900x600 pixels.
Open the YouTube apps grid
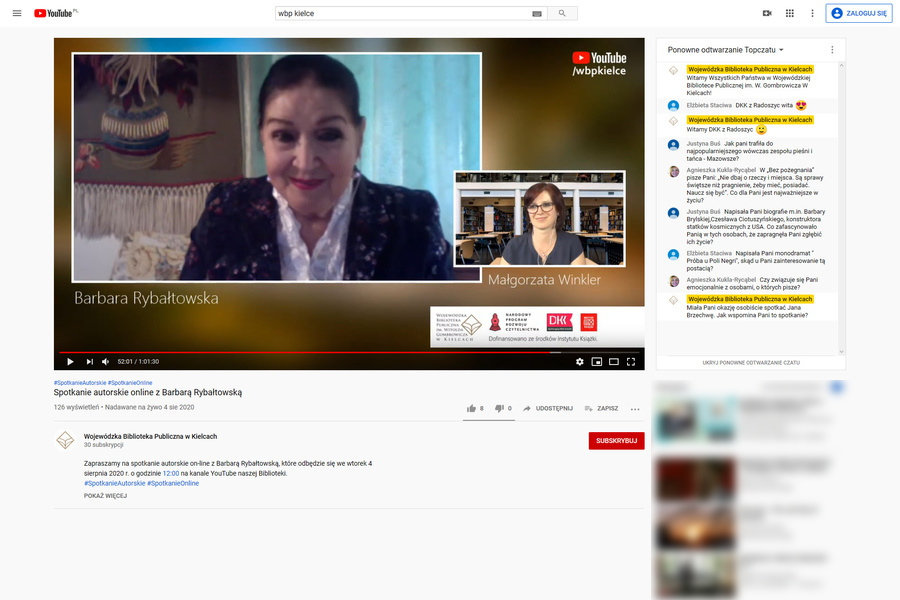(790, 13)
